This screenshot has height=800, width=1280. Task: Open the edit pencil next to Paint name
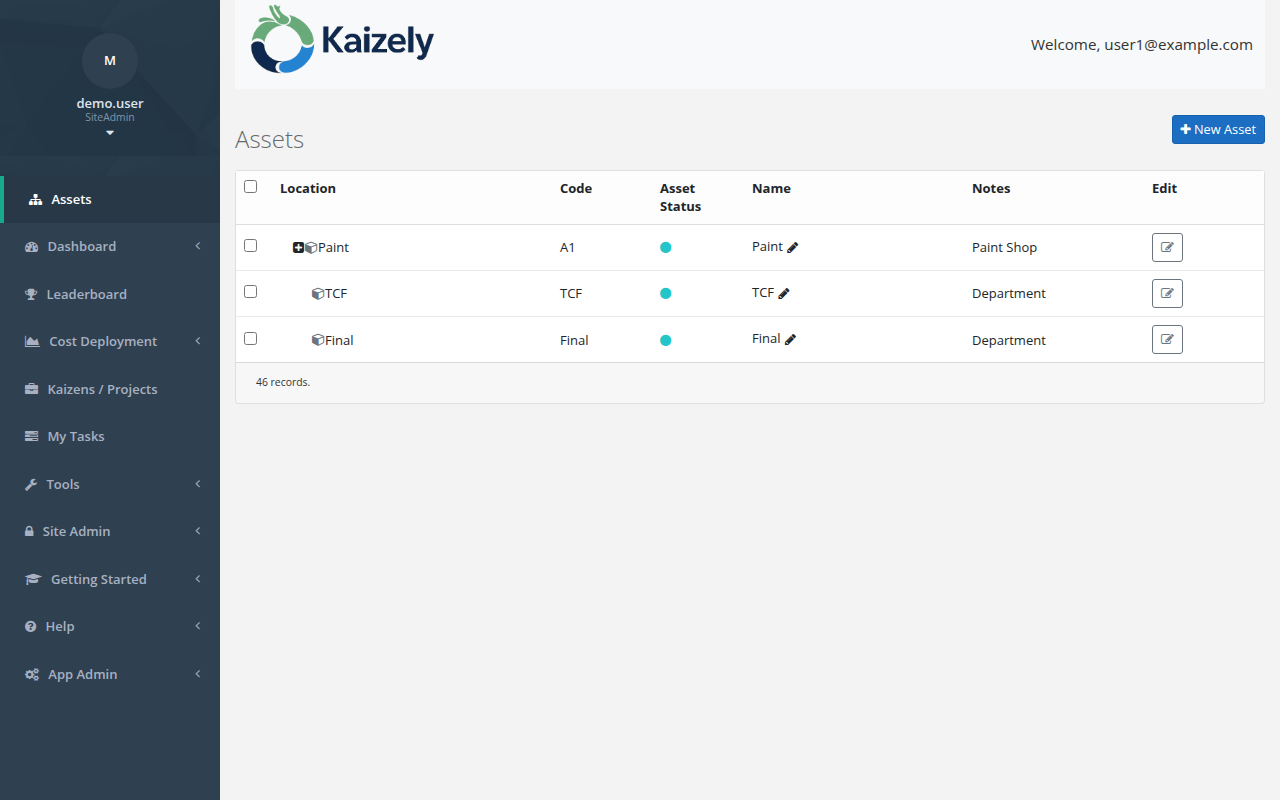pos(792,246)
